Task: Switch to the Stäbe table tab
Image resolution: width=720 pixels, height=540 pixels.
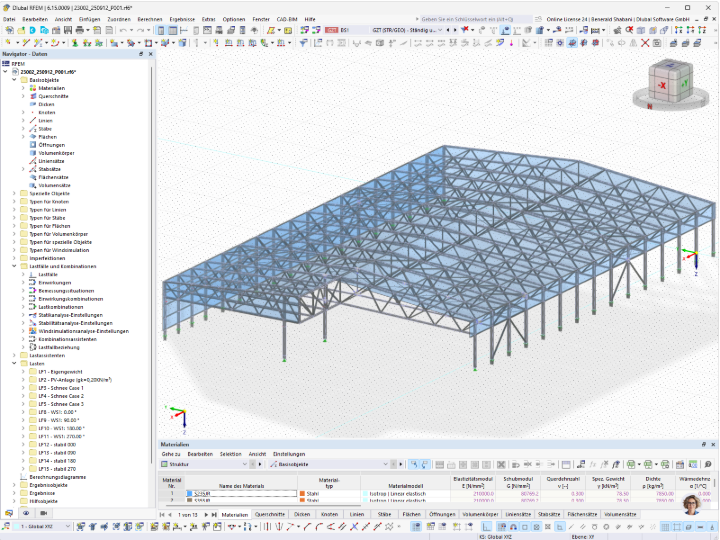Action: [384, 515]
